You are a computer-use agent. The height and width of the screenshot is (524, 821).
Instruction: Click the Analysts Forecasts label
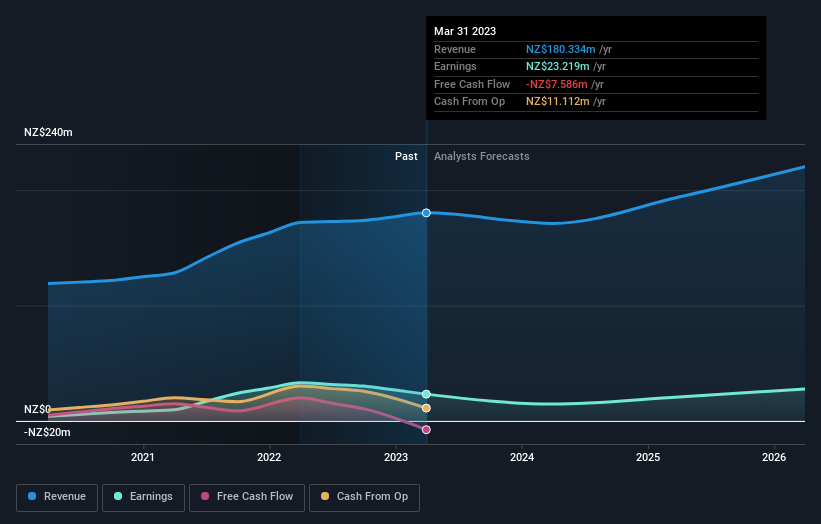(482, 157)
